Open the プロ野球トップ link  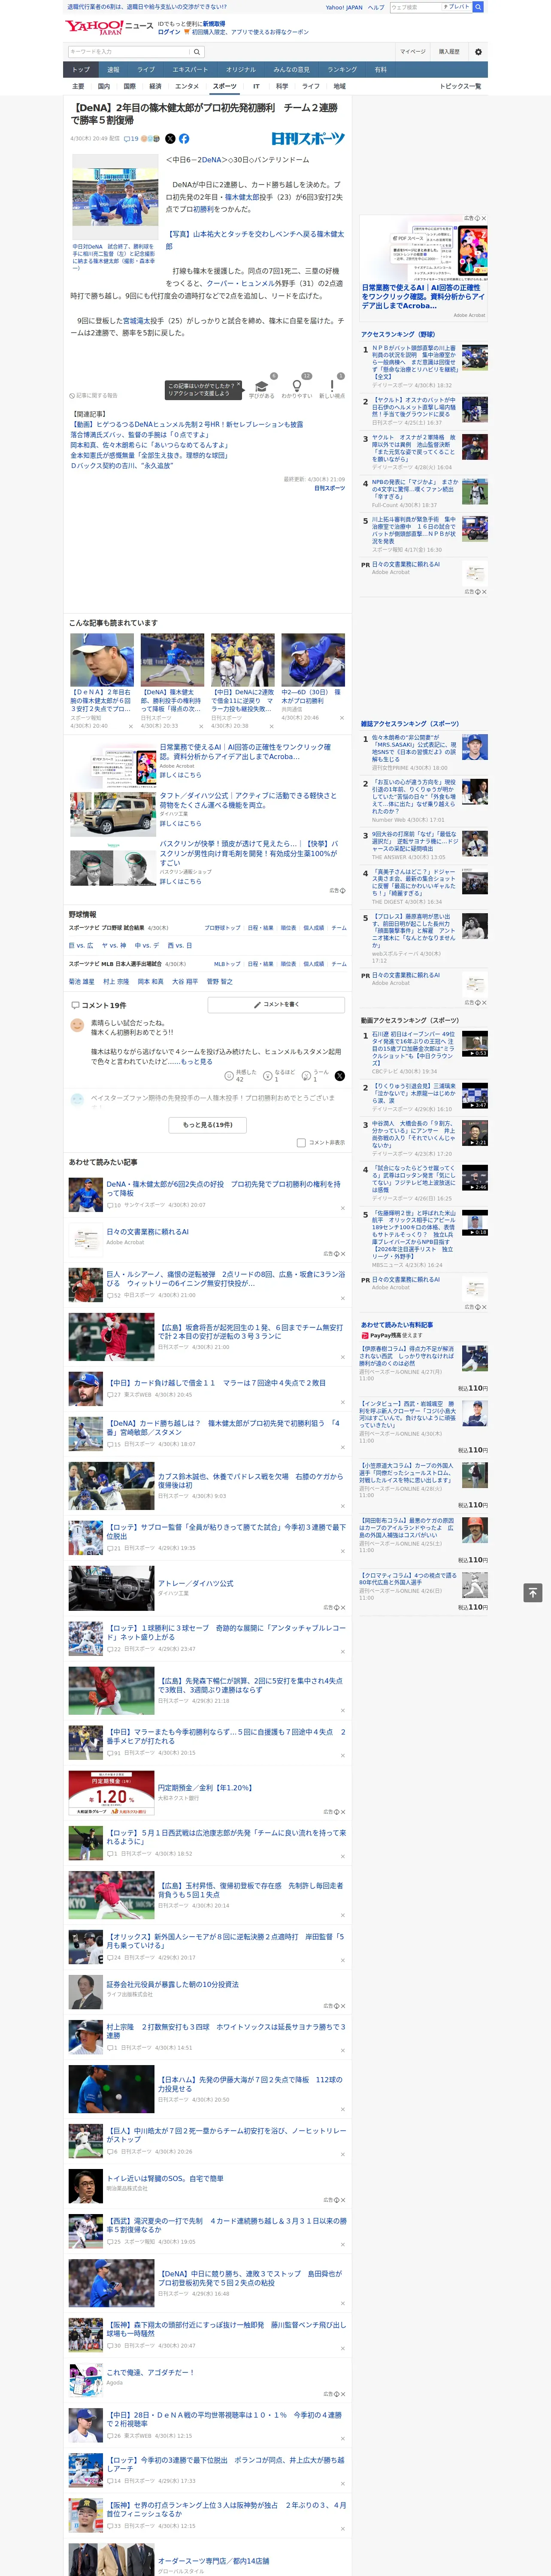point(222,928)
